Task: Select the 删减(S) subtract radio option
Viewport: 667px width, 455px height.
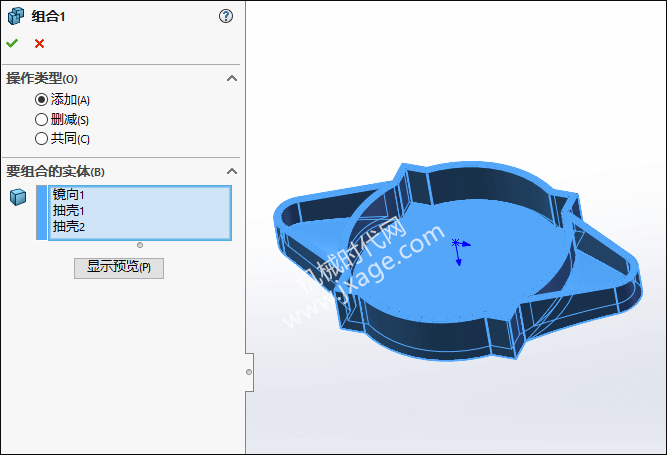Action: click(41, 119)
